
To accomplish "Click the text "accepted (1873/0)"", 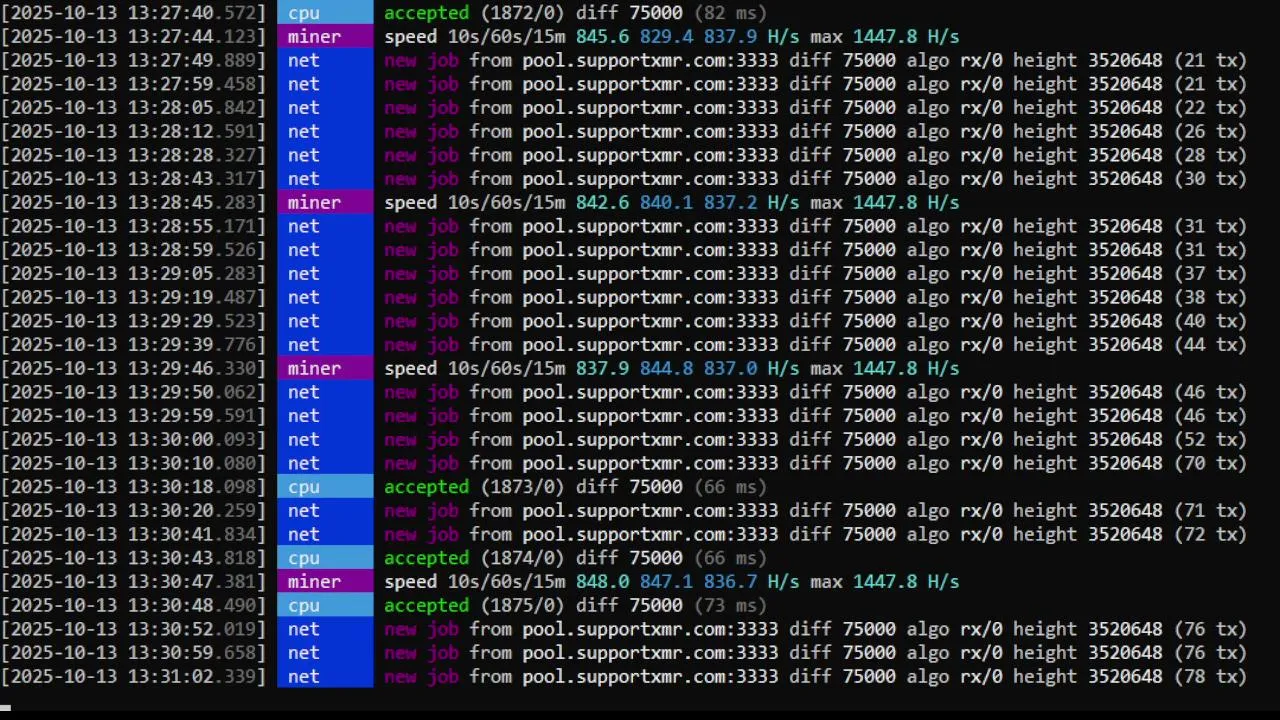I will point(475,487).
